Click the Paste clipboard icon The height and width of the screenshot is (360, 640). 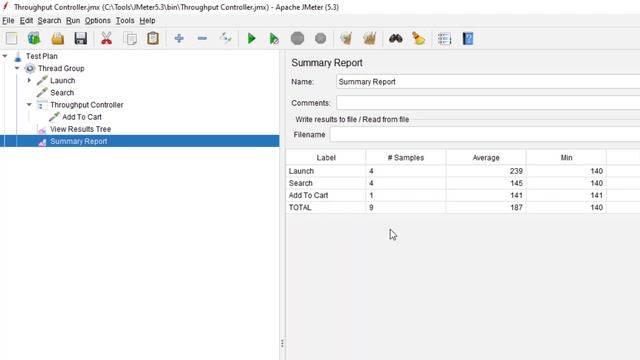coord(153,38)
